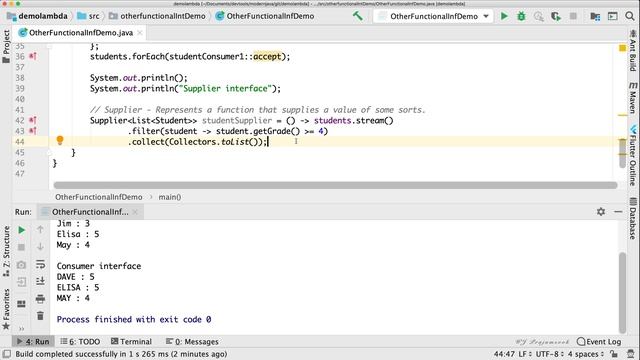Click the grey Stop icon in the top toolbar
Viewport: 640px width, 360px height.
(573, 16)
